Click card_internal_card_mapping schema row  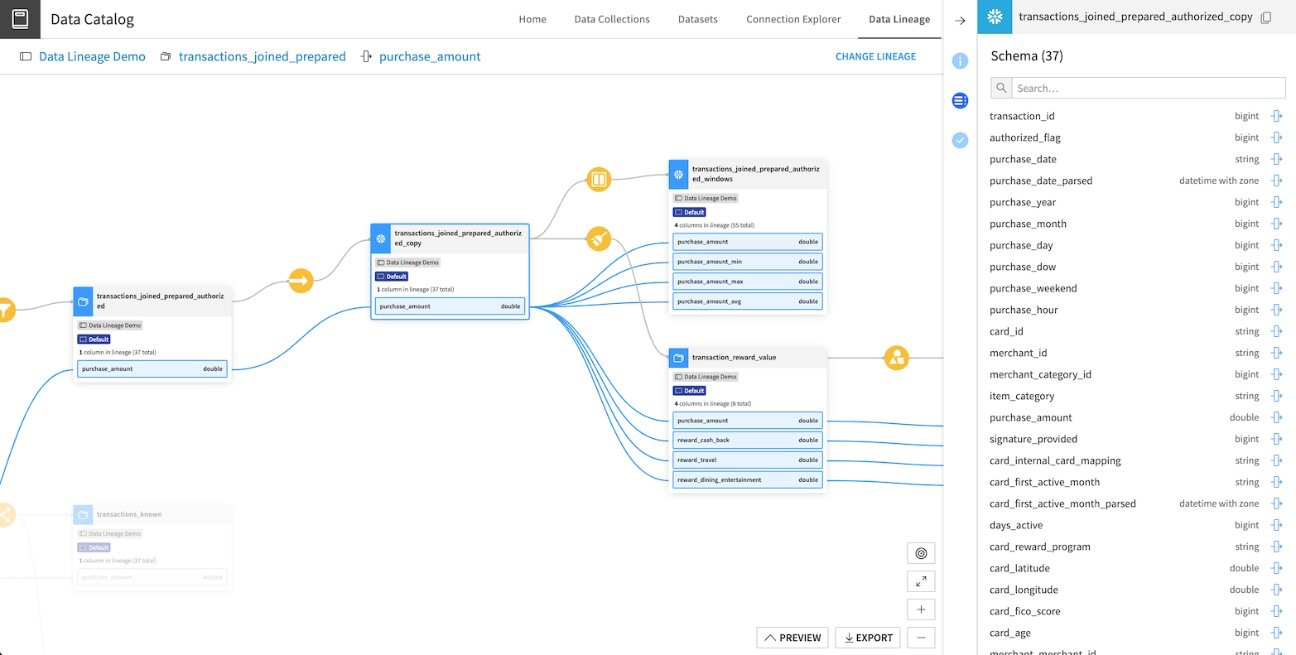point(1136,461)
